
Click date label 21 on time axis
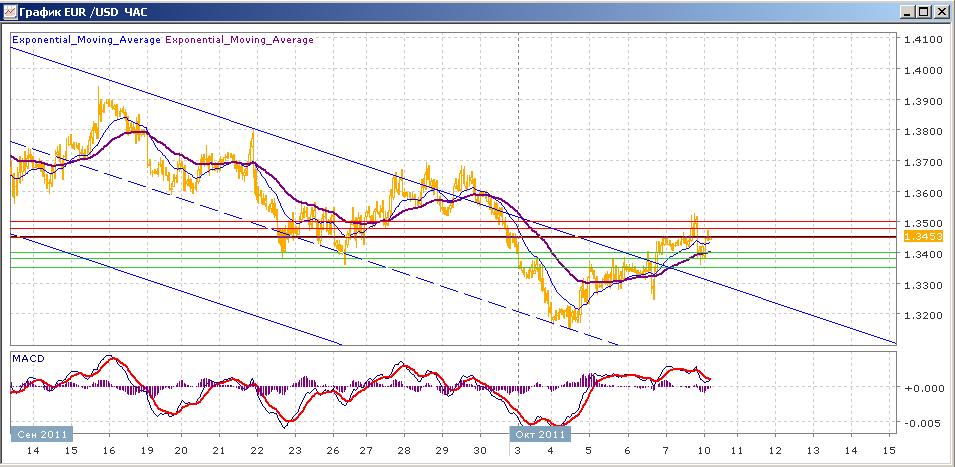click(219, 451)
